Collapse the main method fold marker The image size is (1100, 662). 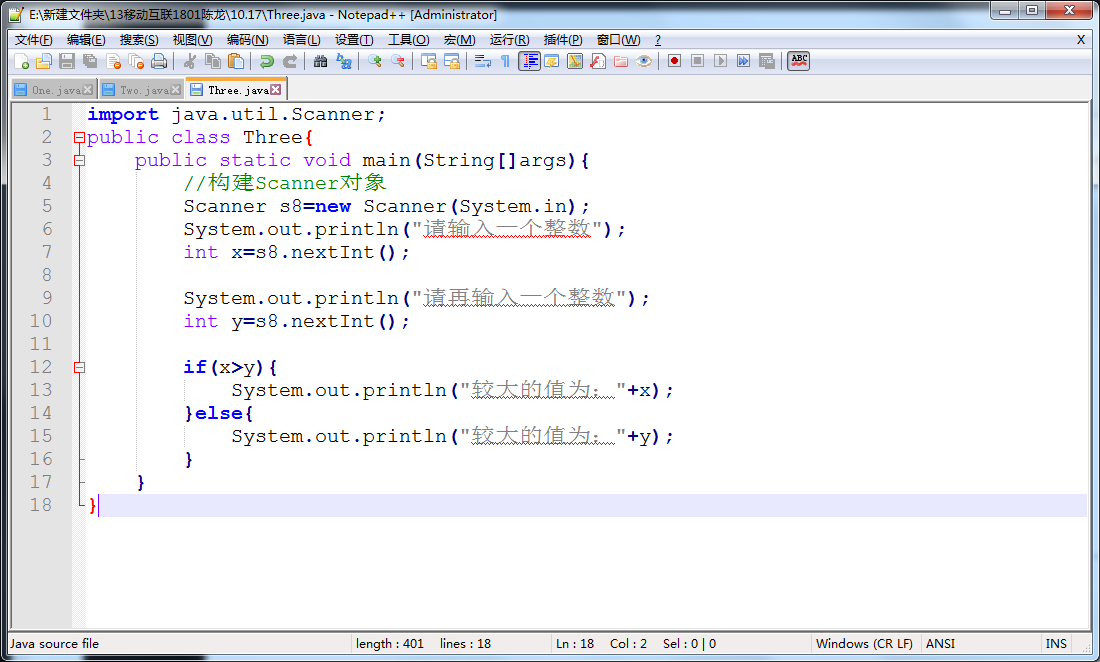[79, 161]
